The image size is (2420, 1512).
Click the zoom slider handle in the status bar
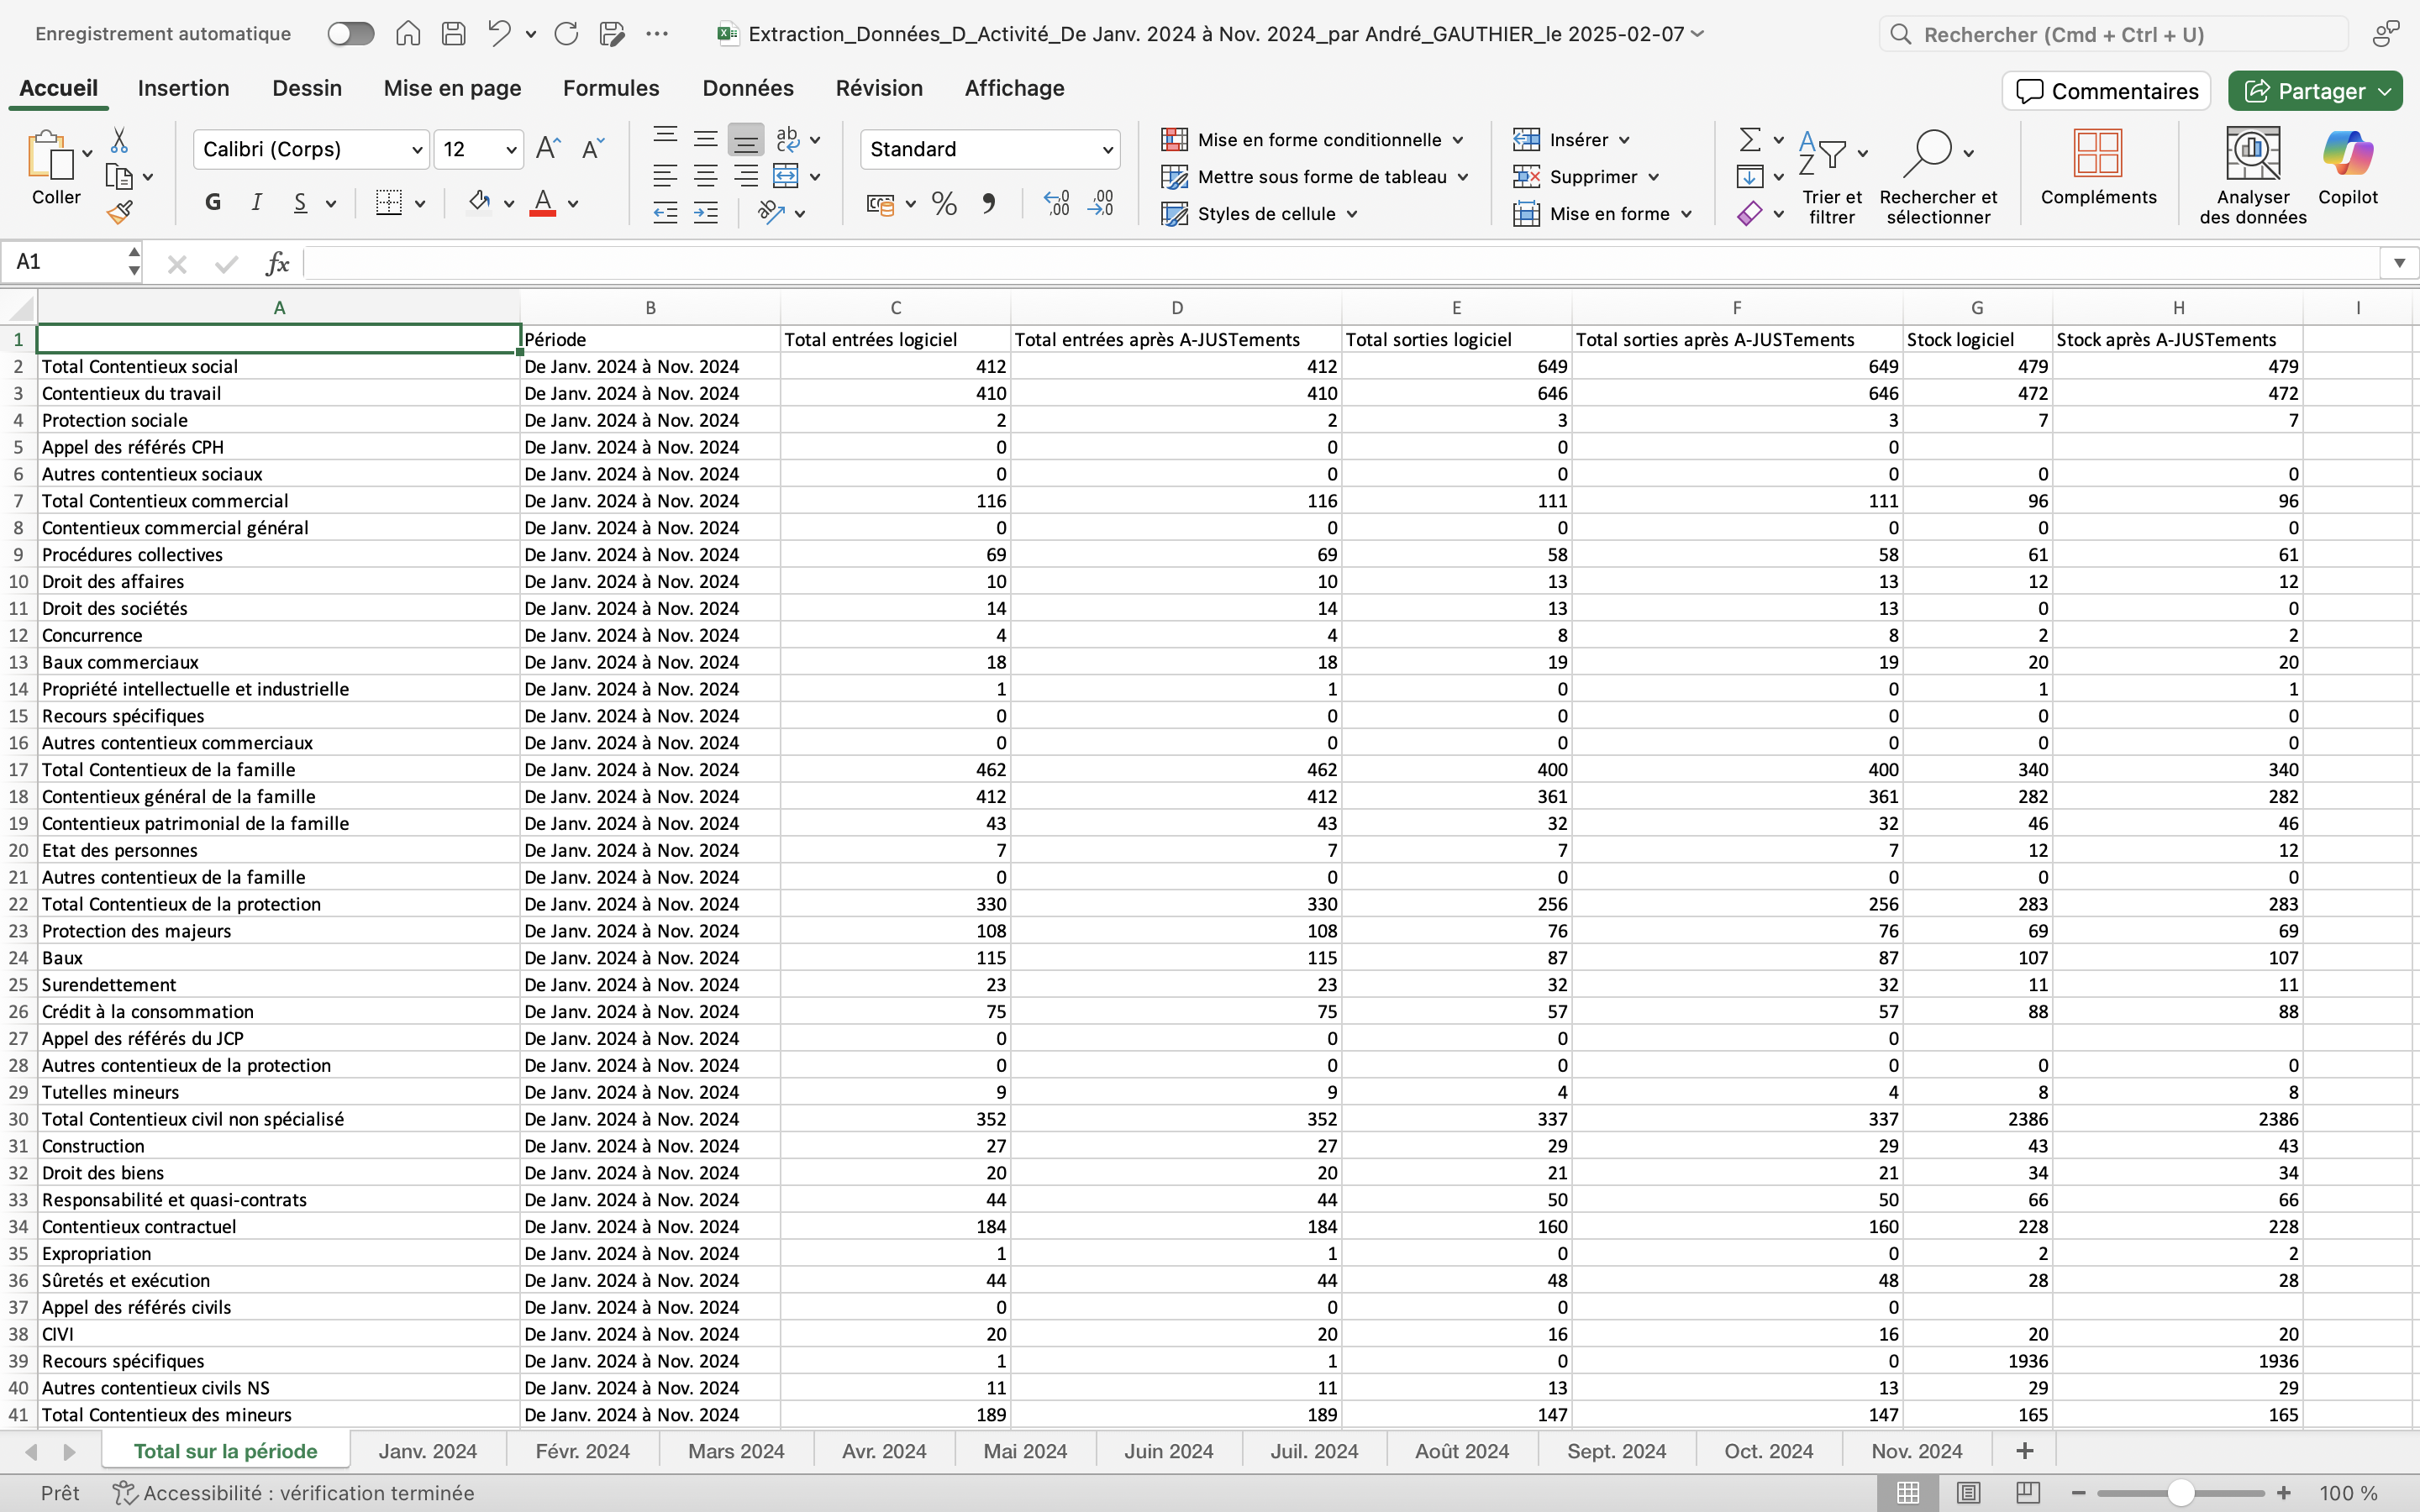point(2181,1493)
